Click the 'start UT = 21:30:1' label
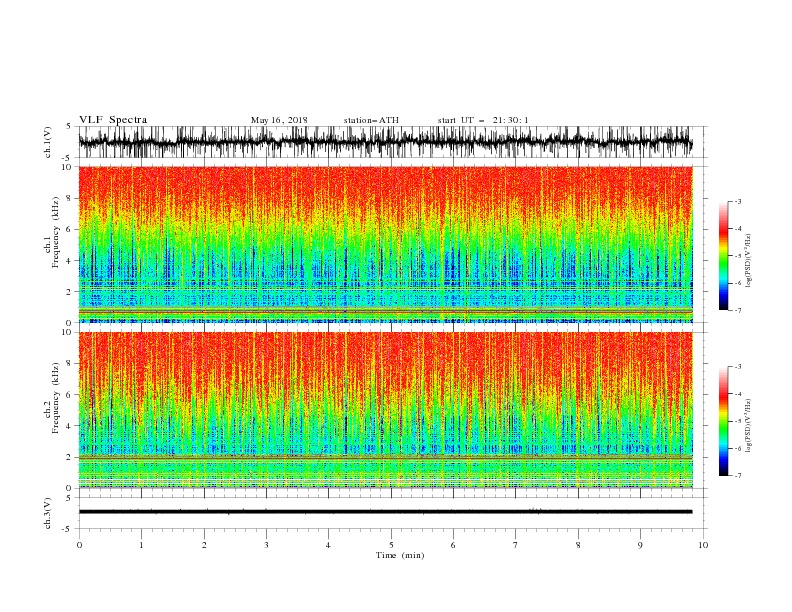The height and width of the screenshot is (612, 792). pyautogui.click(x=483, y=120)
